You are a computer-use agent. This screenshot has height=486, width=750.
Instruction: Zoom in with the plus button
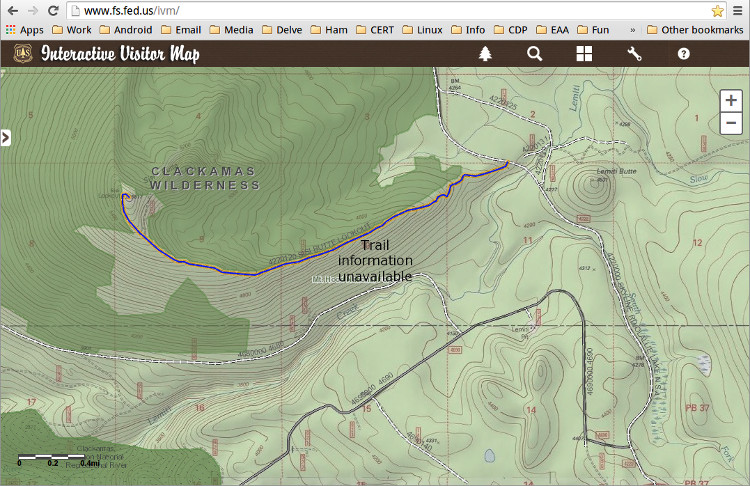tap(732, 101)
